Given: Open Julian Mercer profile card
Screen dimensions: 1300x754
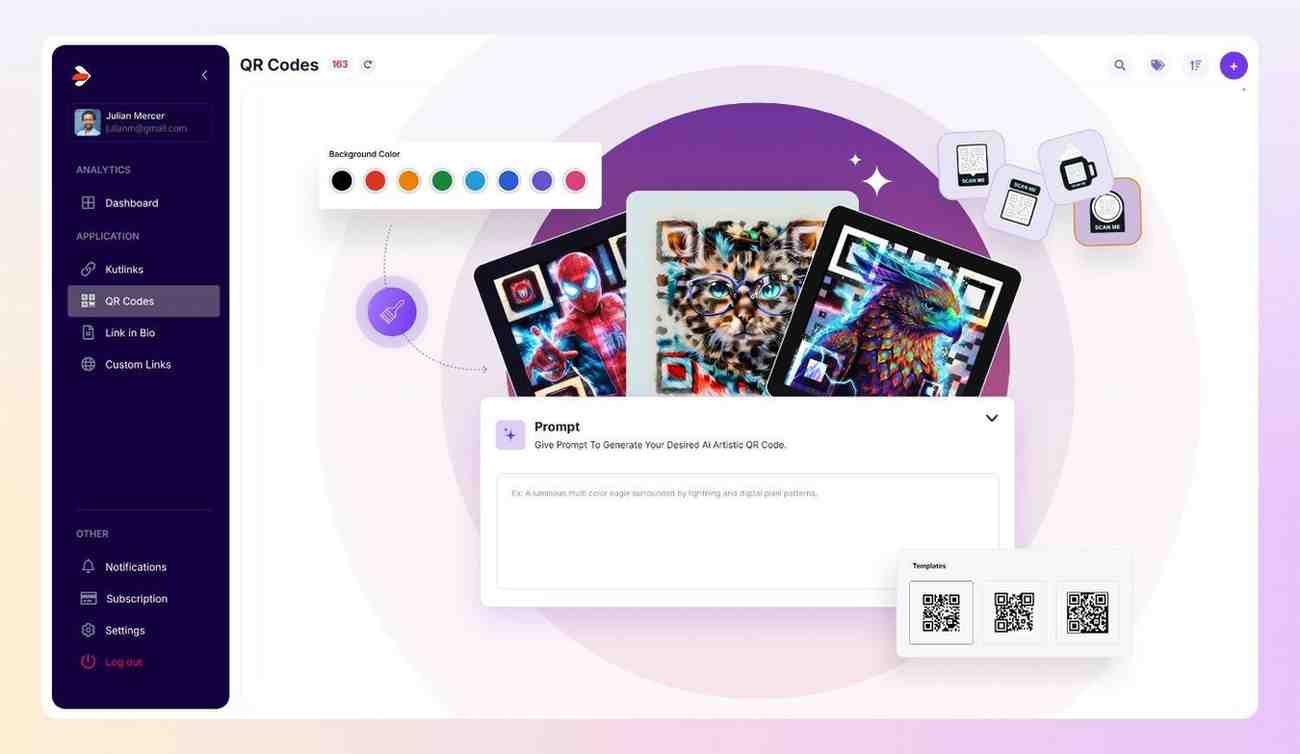Looking at the screenshot, I should [140, 122].
